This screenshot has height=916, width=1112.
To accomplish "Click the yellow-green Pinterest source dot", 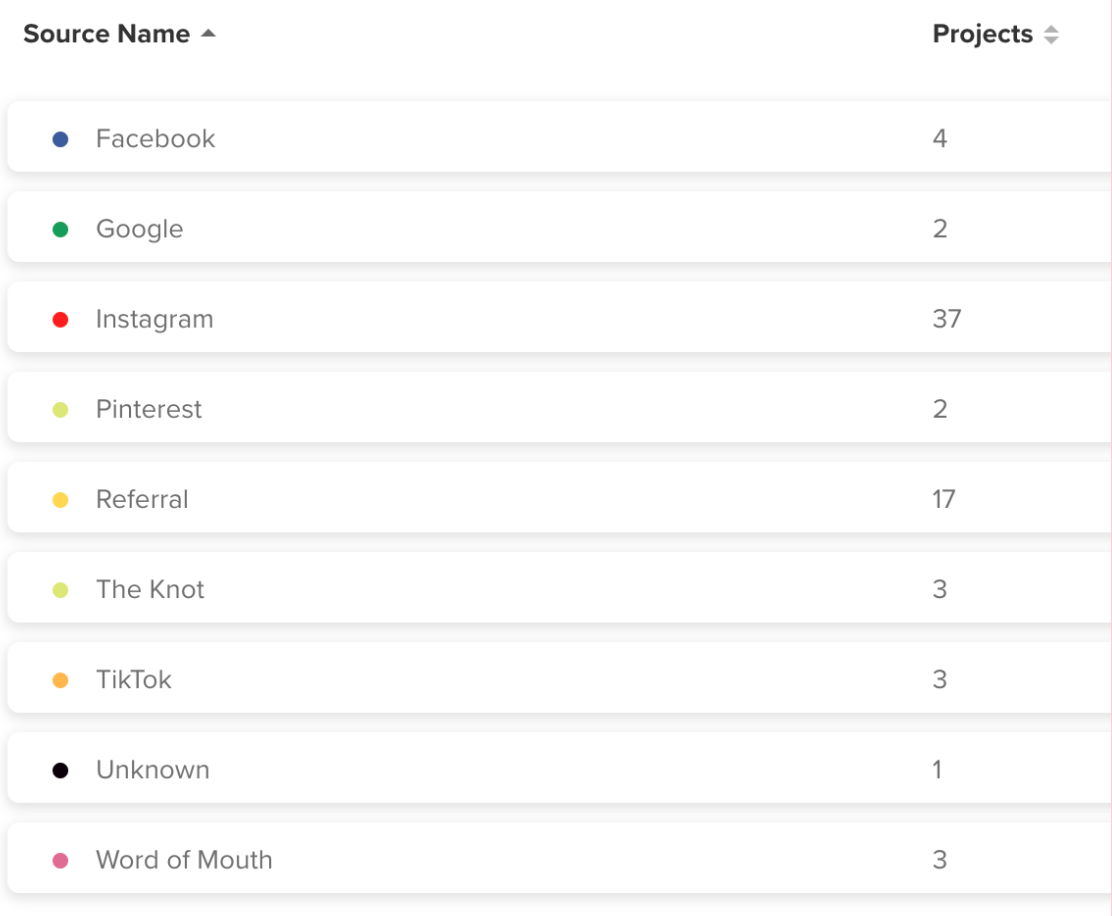I will (x=60, y=409).
